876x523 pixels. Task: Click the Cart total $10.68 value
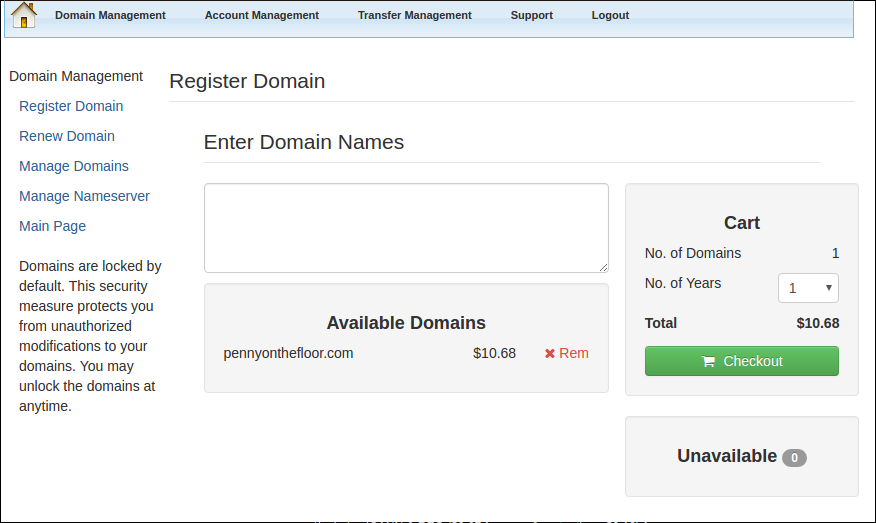(817, 324)
